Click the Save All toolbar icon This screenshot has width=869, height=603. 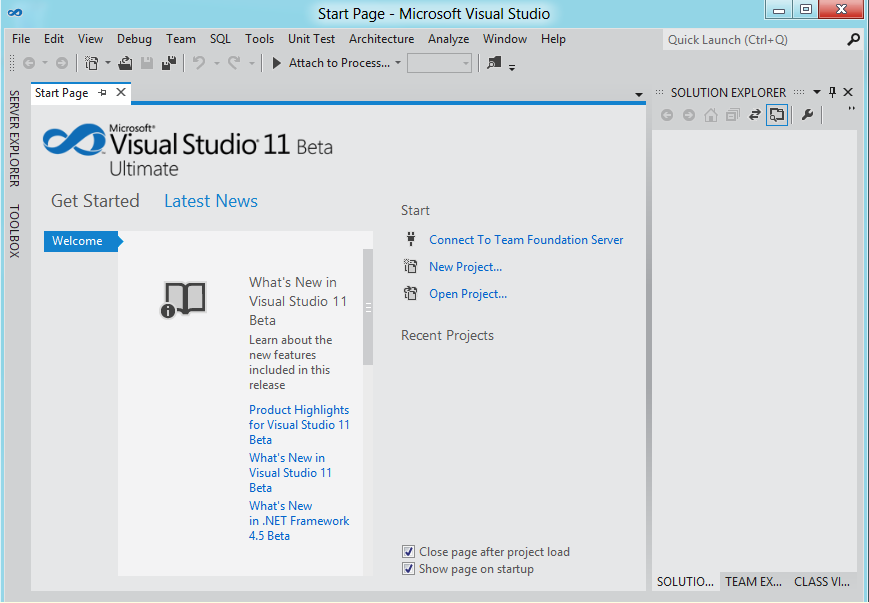point(169,63)
